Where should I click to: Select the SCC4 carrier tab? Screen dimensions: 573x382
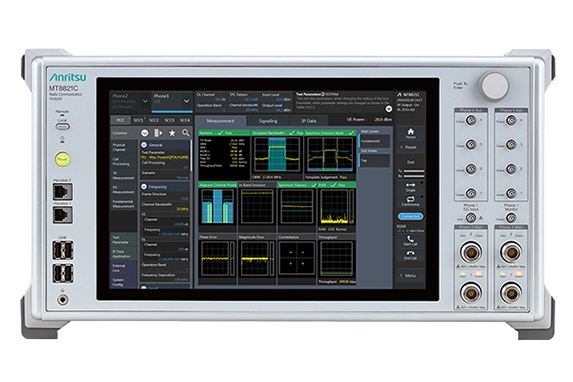(x=185, y=120)
